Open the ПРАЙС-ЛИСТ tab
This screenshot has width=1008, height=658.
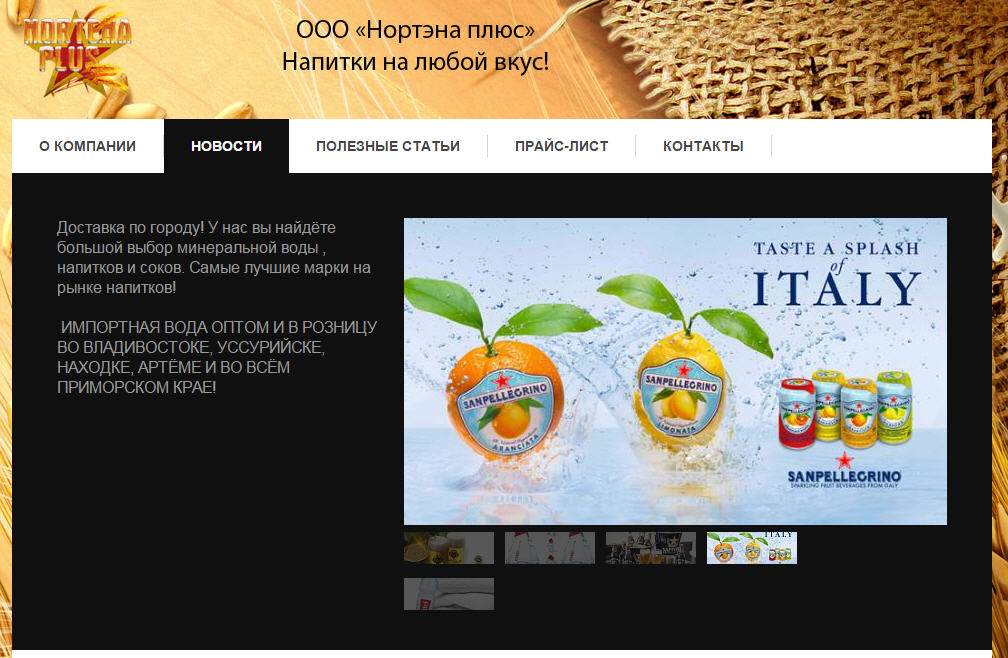(x=561, y=146)
